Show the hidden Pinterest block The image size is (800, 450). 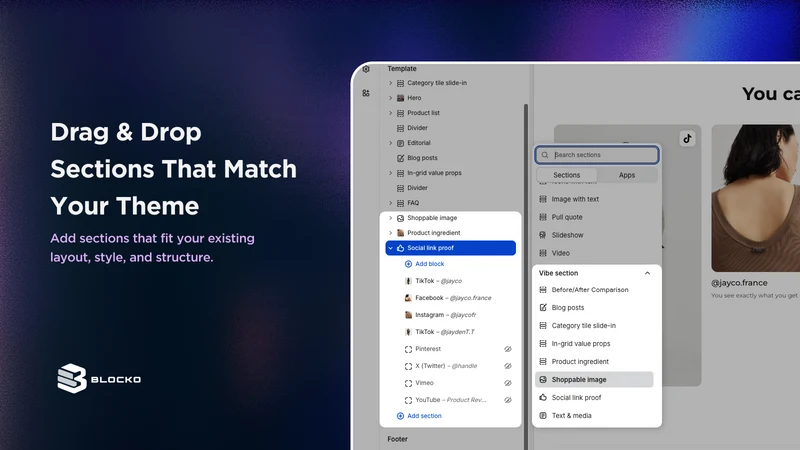[508, 349]
